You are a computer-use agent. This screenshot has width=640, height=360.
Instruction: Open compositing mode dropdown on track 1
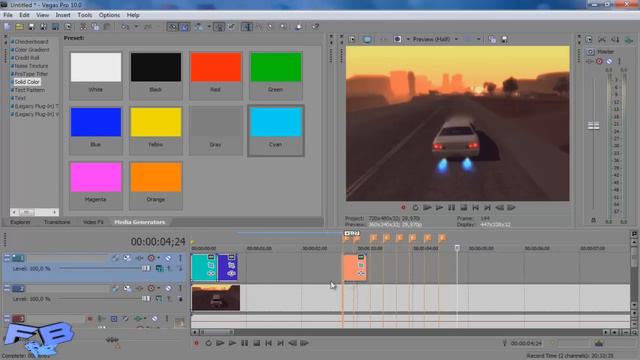point(159,269)
